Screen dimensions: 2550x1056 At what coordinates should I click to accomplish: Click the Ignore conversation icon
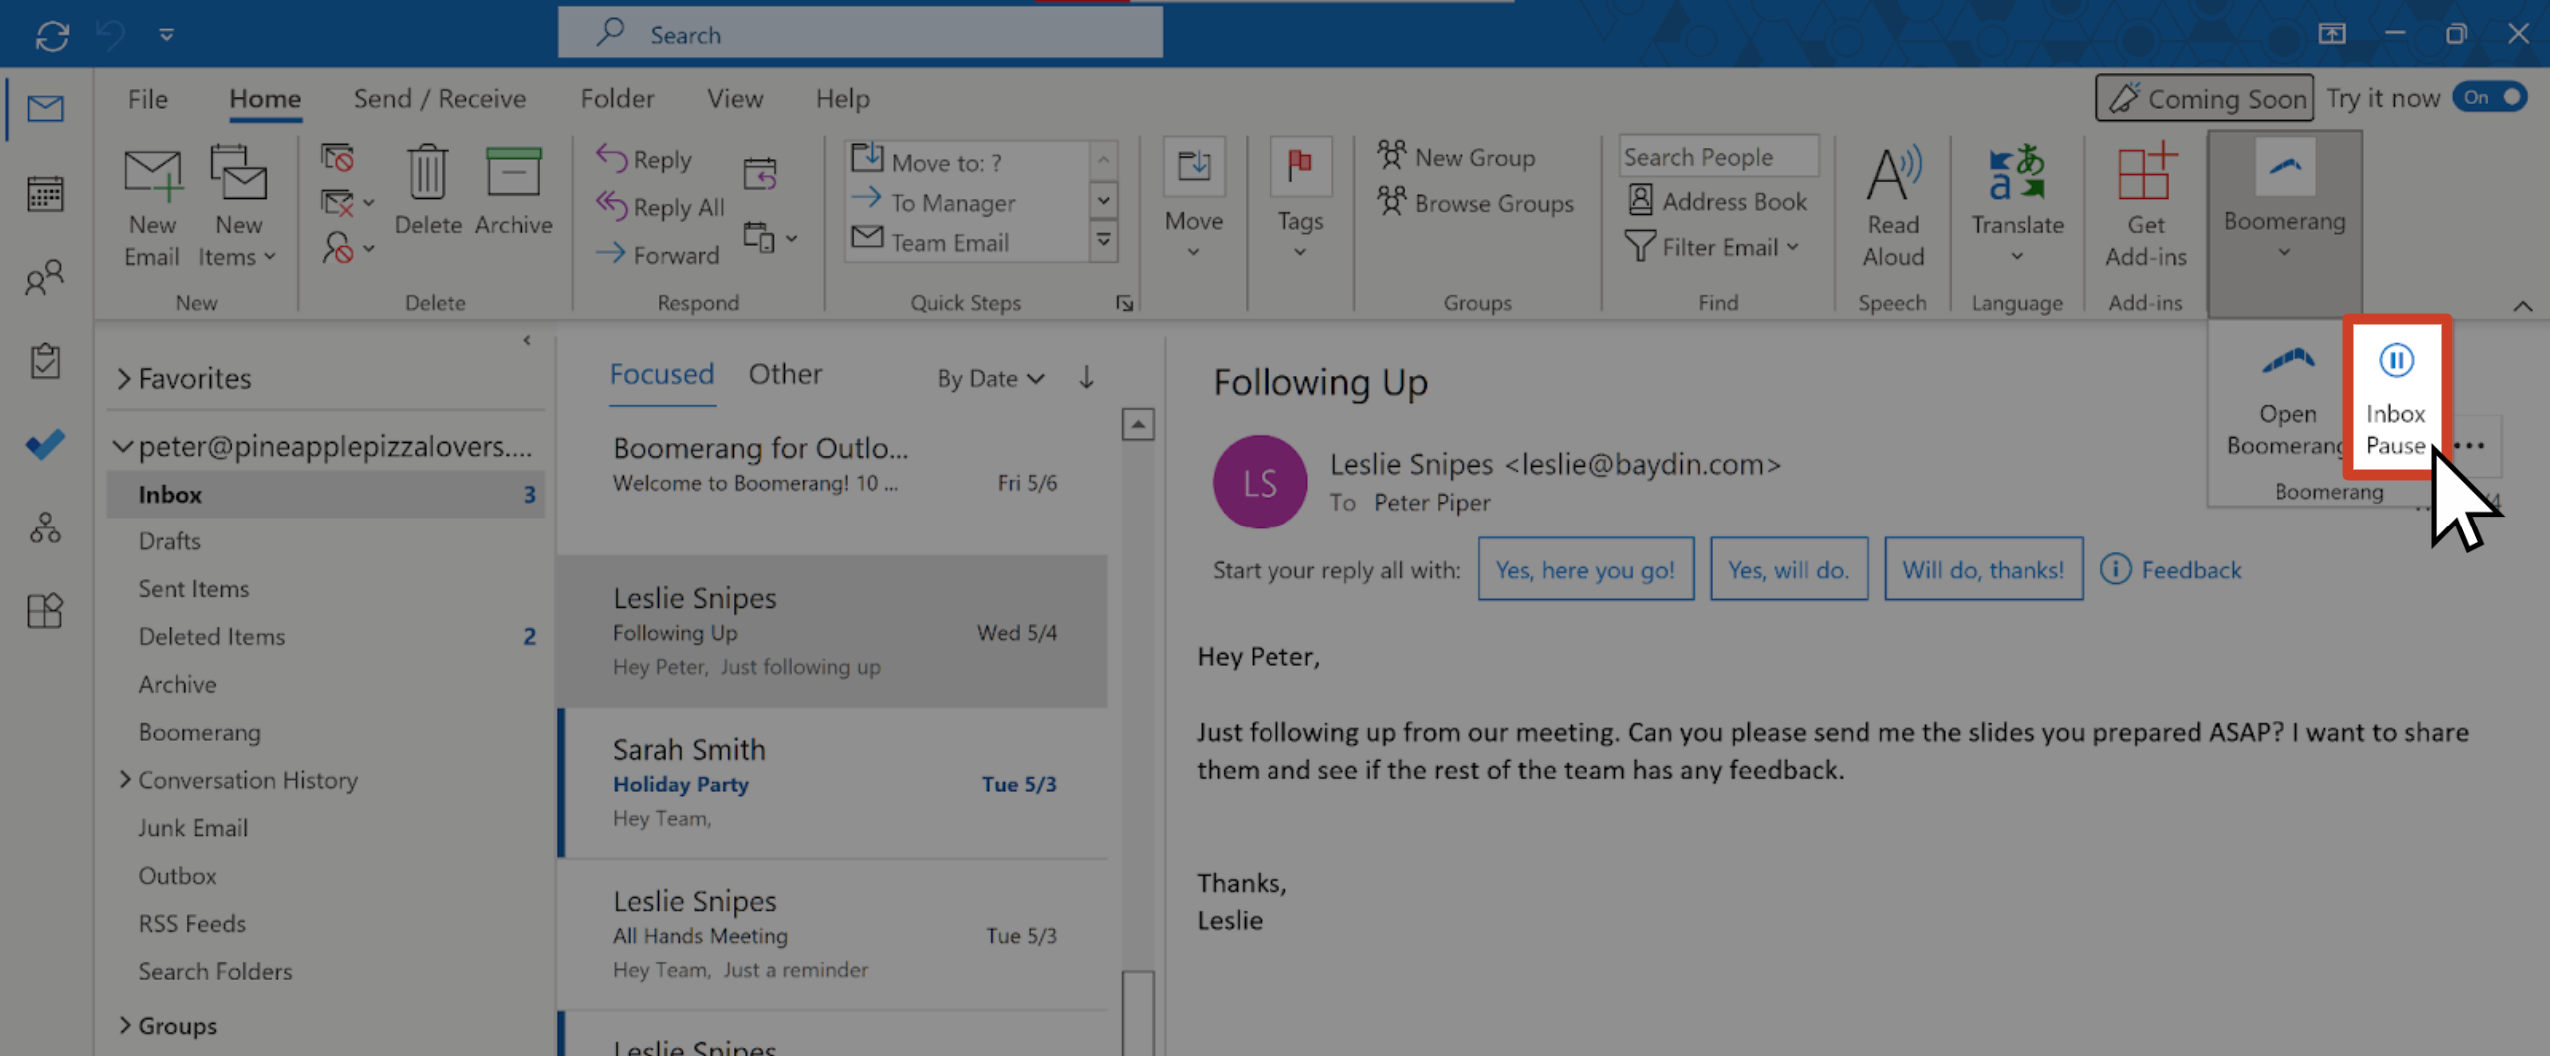(x=338, y=158)
